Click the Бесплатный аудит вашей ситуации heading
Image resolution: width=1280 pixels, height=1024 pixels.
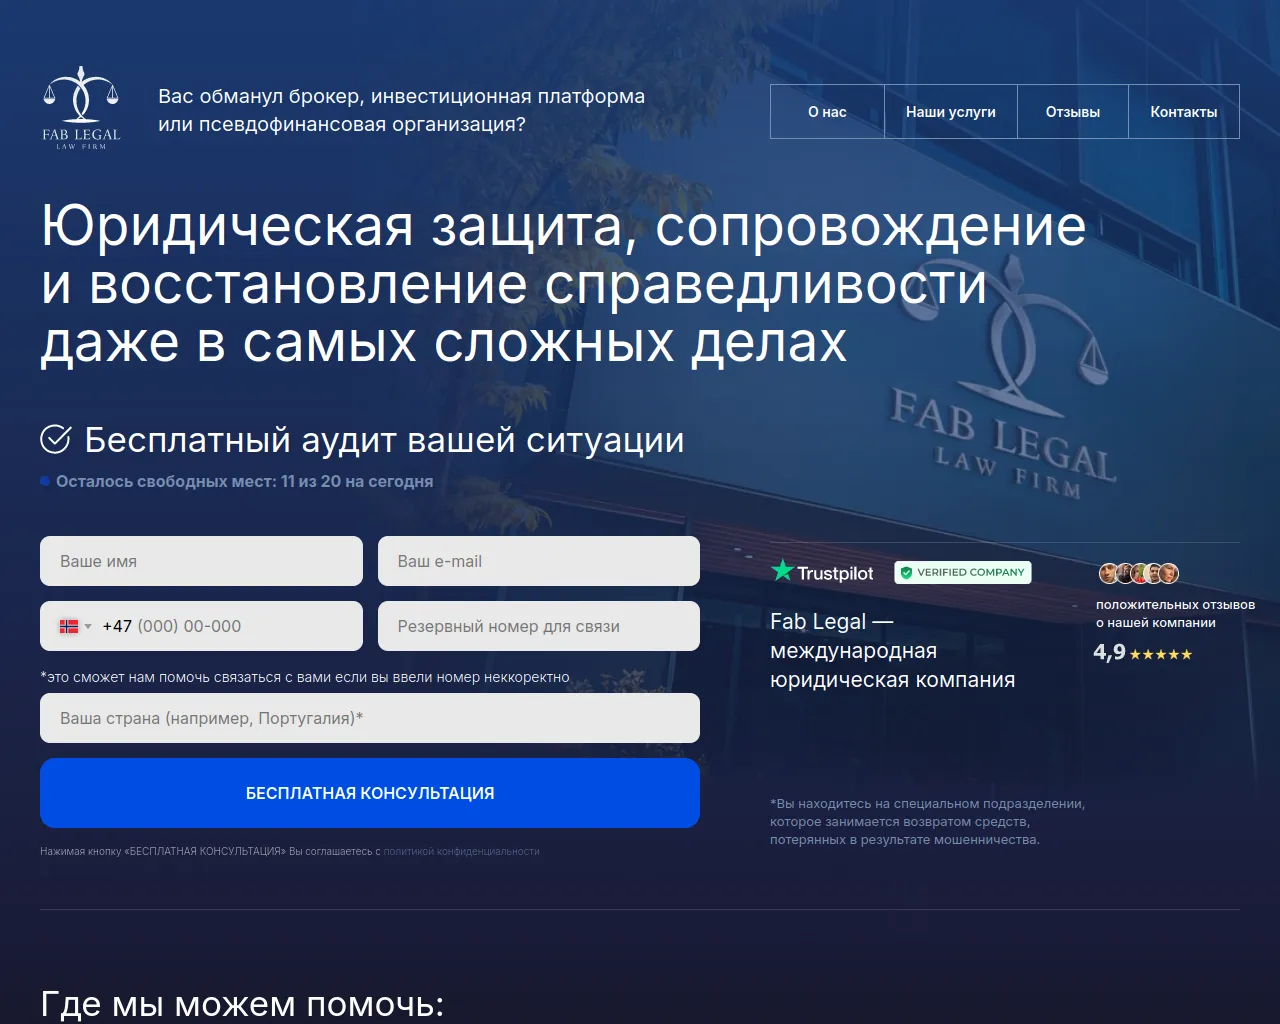pos(384,440)
